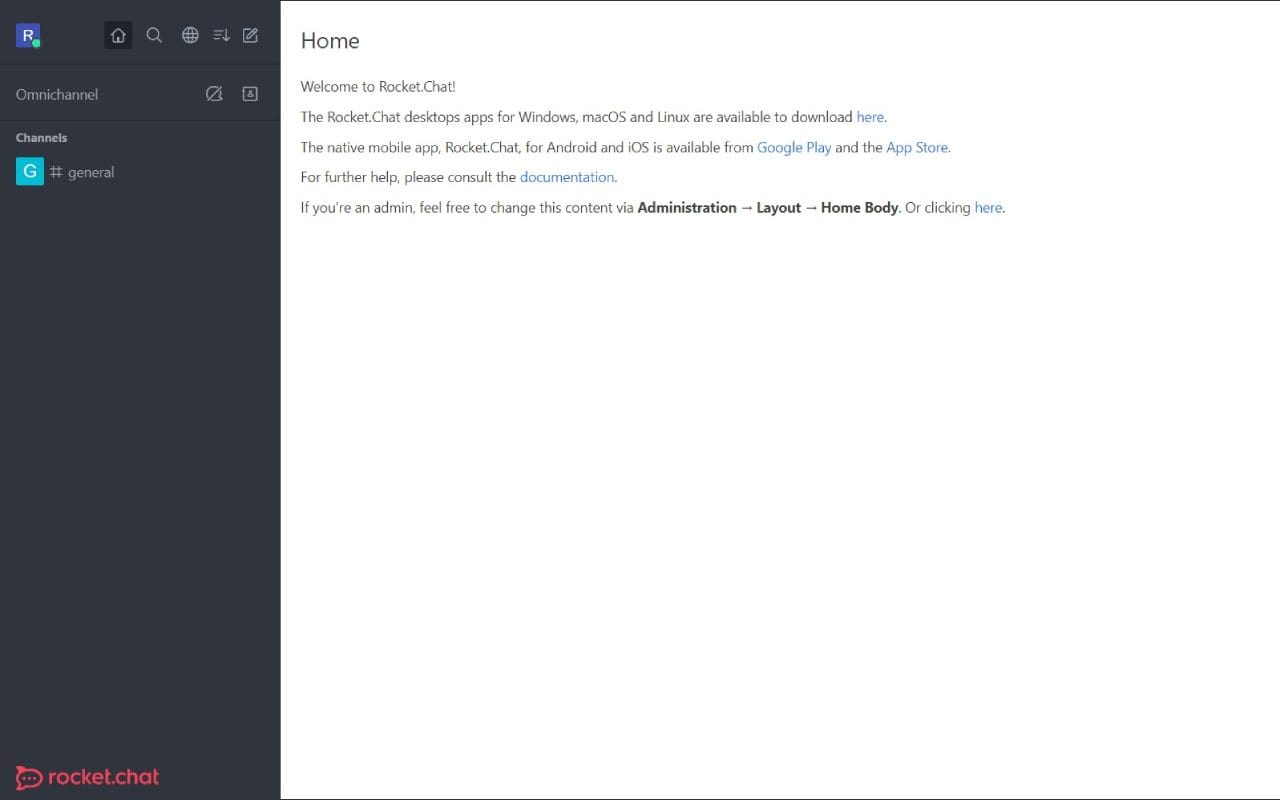The image size is (1280, 800).
Task: Toggle your online status via the avatar badge
Action: point(37,44)
